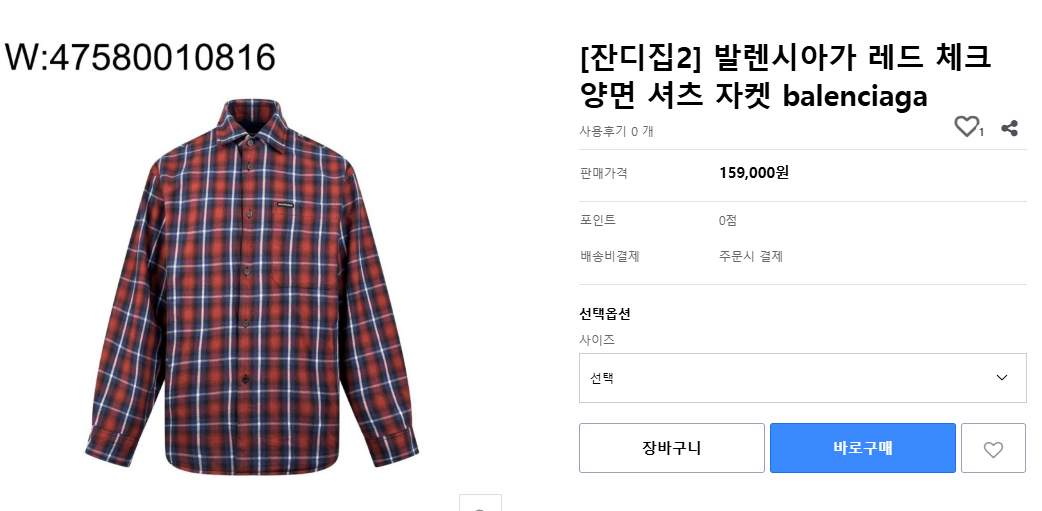Click the 159,000원 price text
Screen dimensions: 1042x511
(754, 173)
